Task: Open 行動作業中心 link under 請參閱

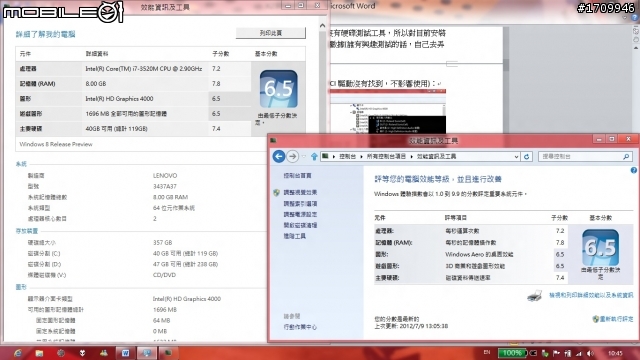Action: click(x=300, y=327)
